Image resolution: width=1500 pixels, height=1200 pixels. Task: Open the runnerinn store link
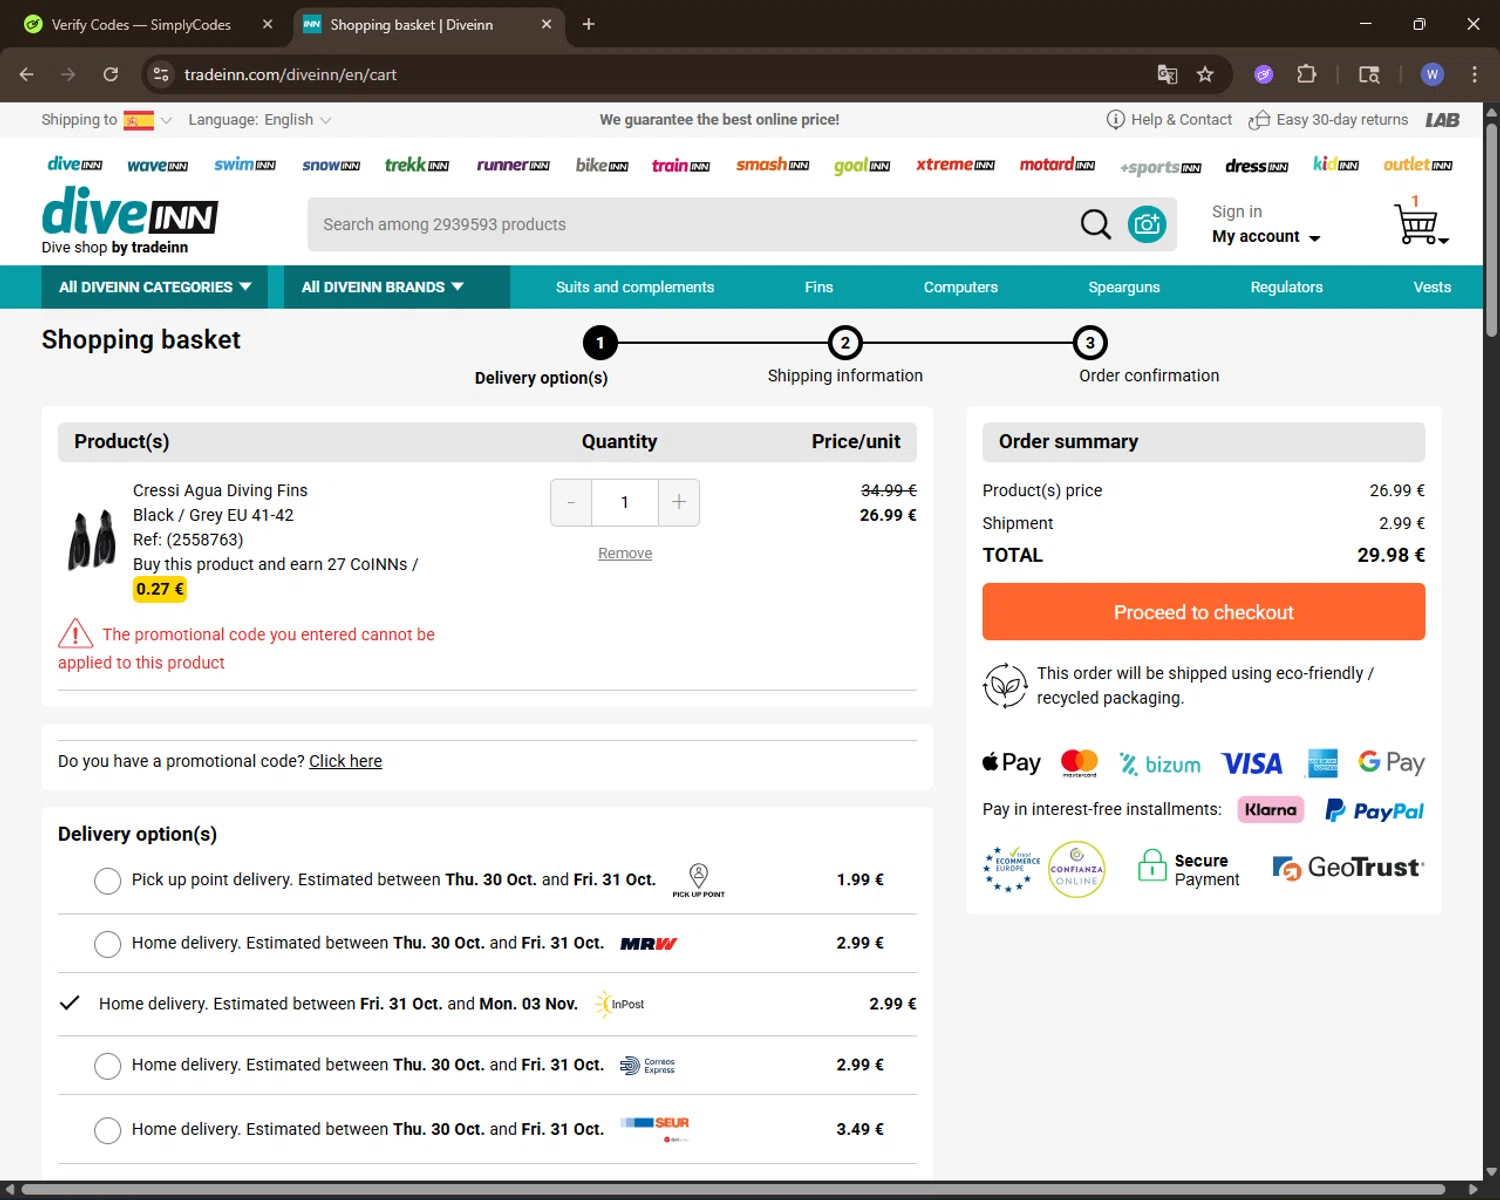513,164
